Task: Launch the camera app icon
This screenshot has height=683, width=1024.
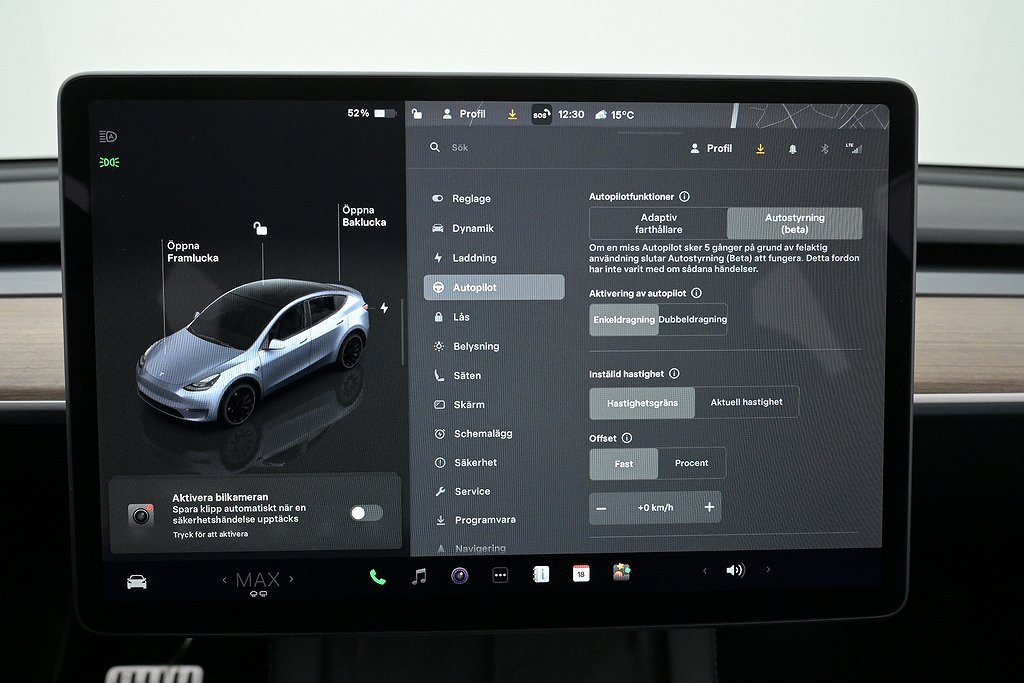Action: tap(460, 575)
